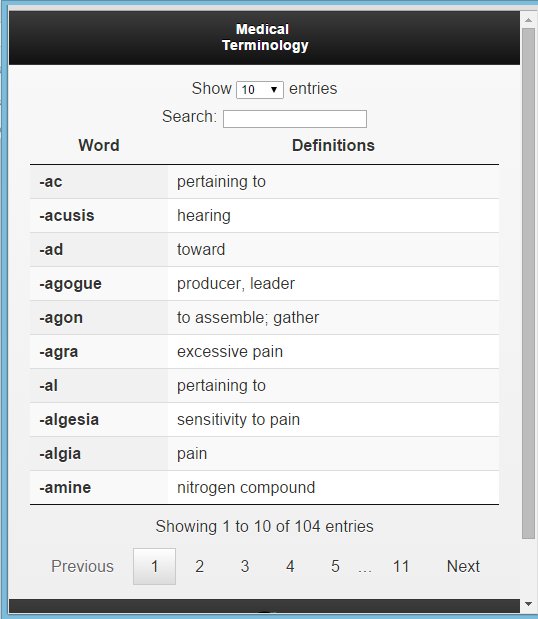Go to page 5 of results
Image resolution: width=538 pixels, height=619 pixels.
coord(335,566)
